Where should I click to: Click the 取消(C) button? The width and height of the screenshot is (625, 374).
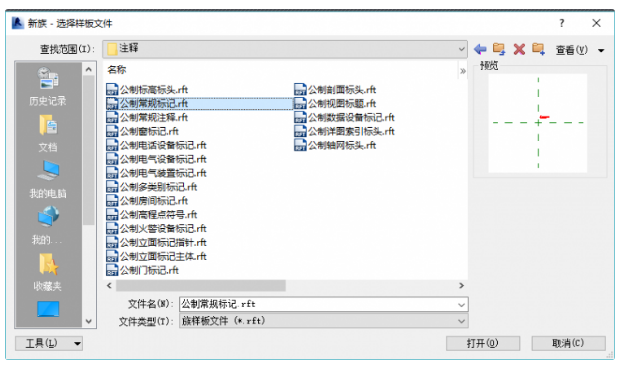click(x=568, y=343)
